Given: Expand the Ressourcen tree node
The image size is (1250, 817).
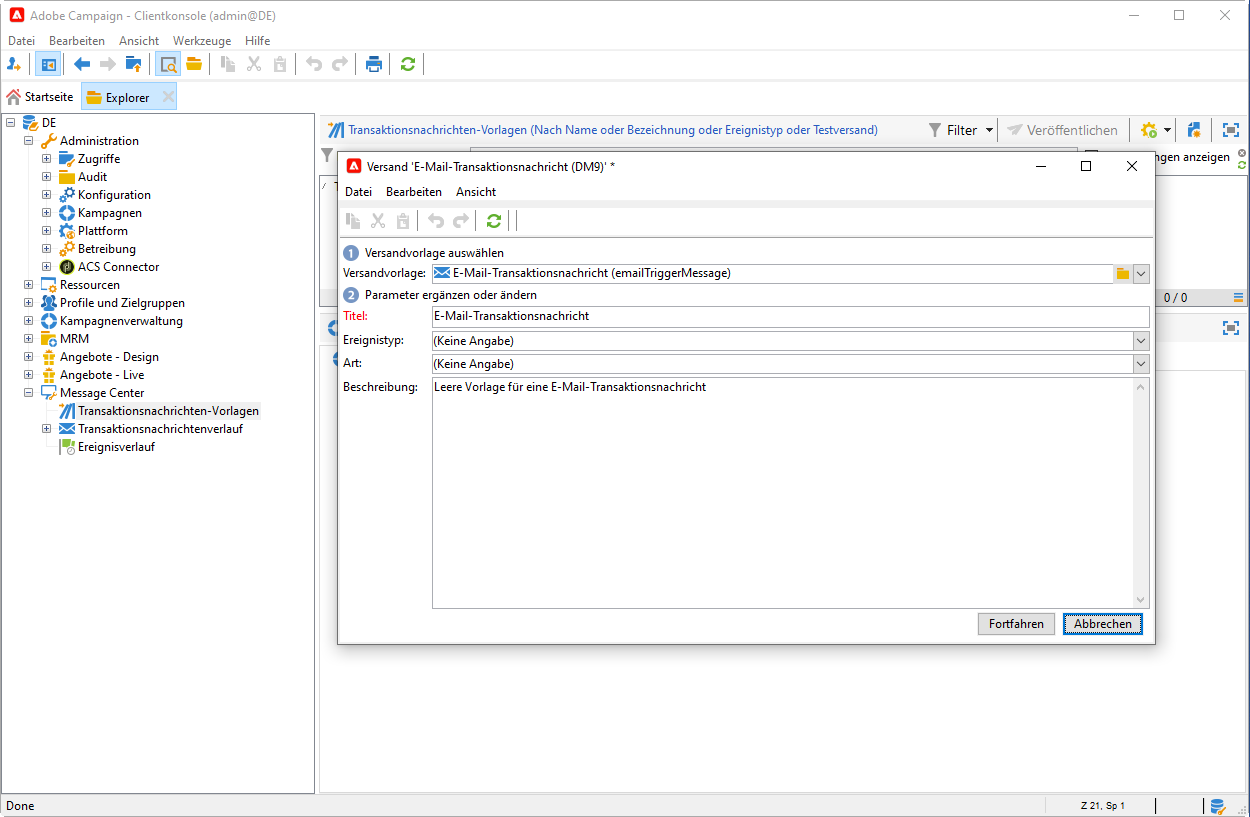Looking at the screenshot, I should pyautogui.click(x=29, y=285).
